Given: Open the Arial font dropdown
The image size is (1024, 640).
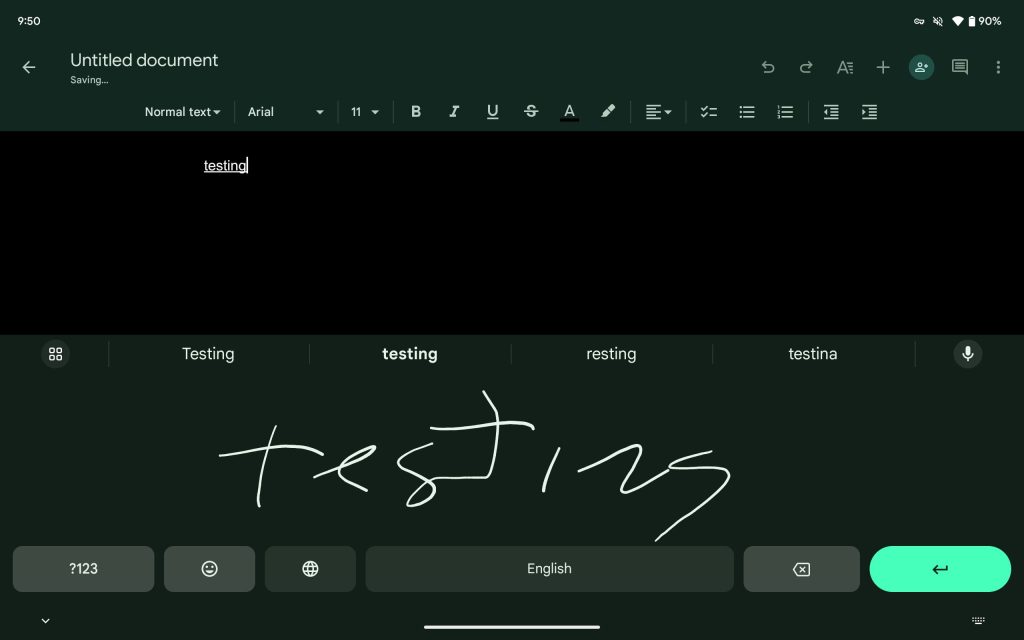Looking at the screenshot, I should (x=286, y=112).
